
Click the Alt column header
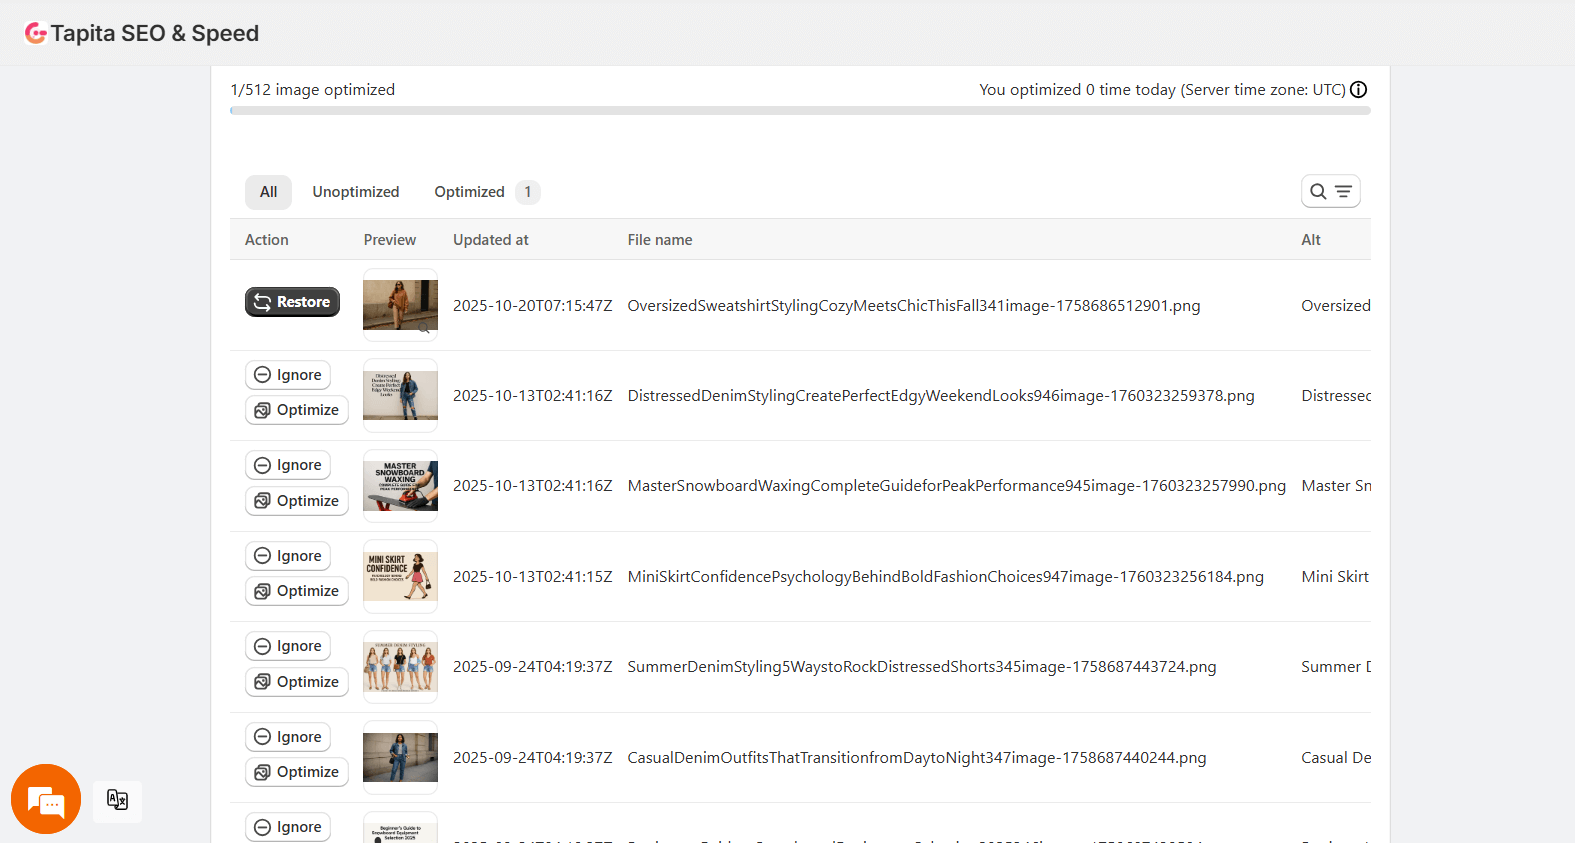[x=1311, y=240]
